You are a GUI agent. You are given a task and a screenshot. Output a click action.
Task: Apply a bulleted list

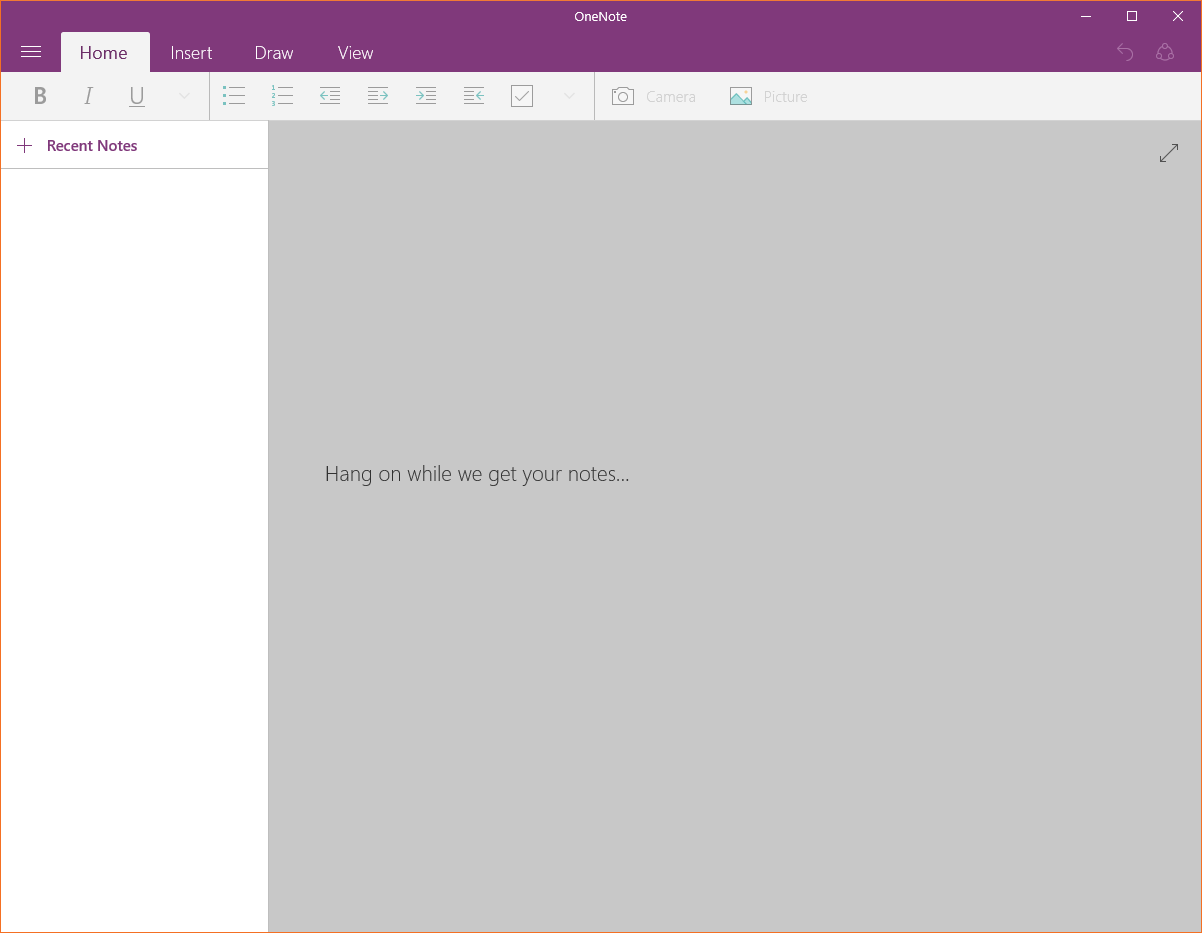tap(234, 96)
